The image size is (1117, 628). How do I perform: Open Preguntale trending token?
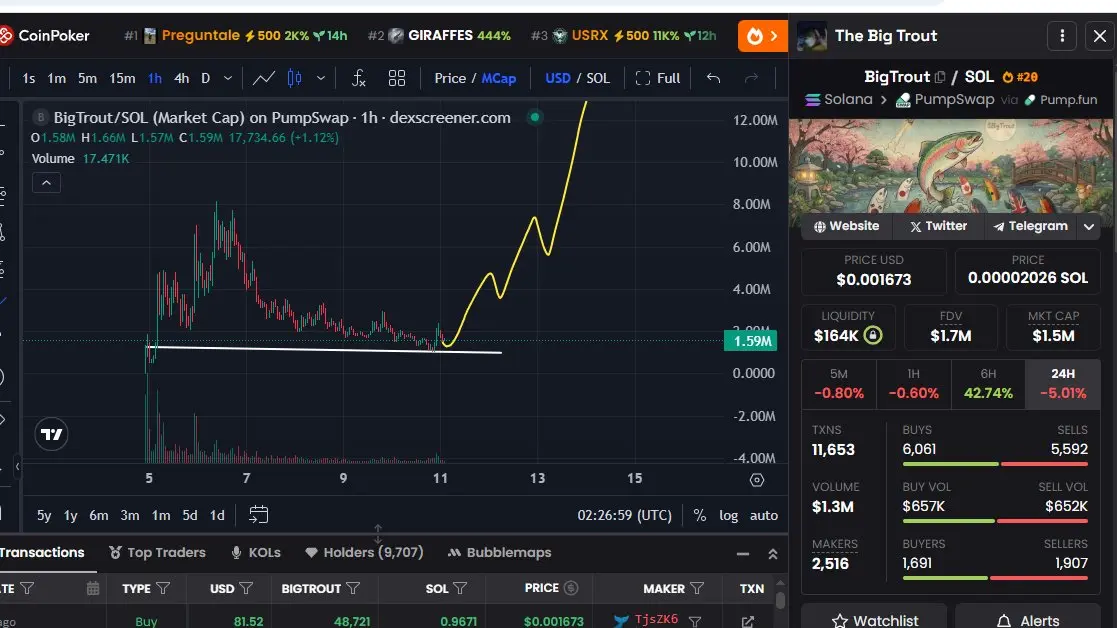[235, 36]
